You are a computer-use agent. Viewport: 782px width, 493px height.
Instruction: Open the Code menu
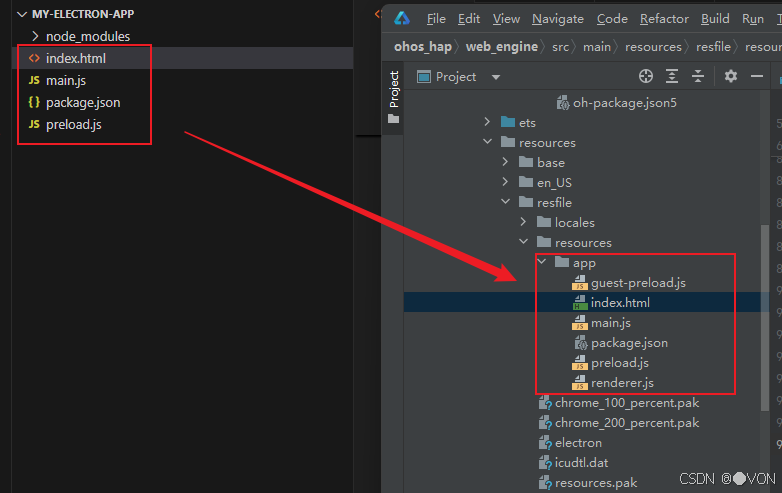click(612, 19)
